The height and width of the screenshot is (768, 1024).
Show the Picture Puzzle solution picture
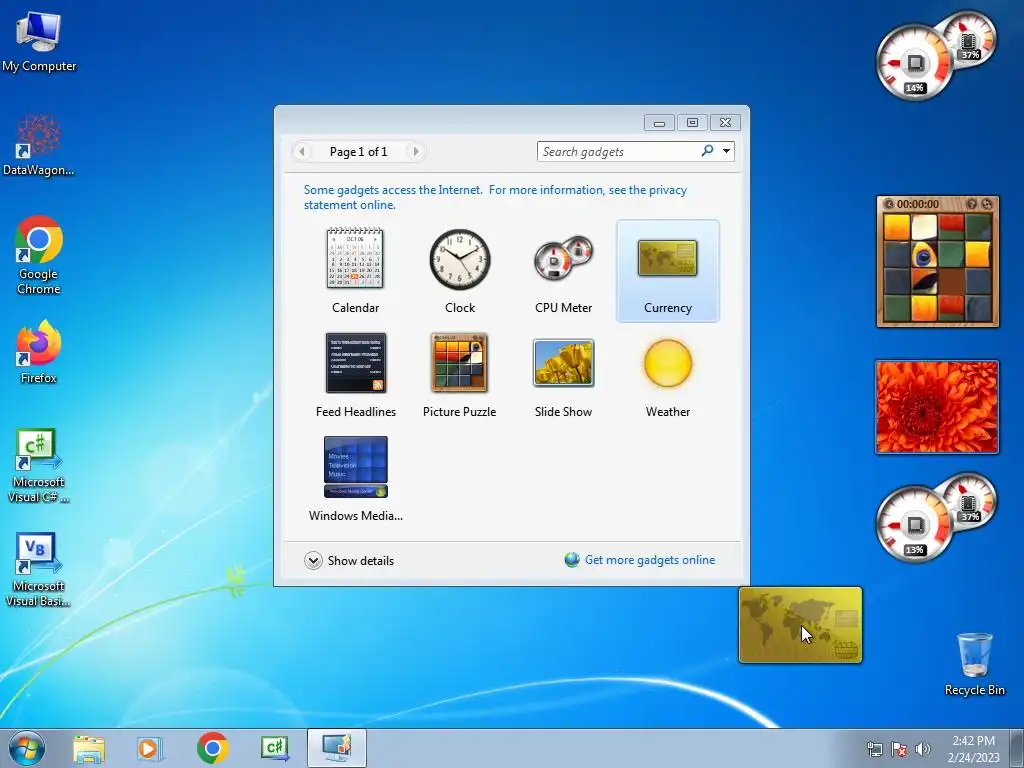[x=972, y=204]
